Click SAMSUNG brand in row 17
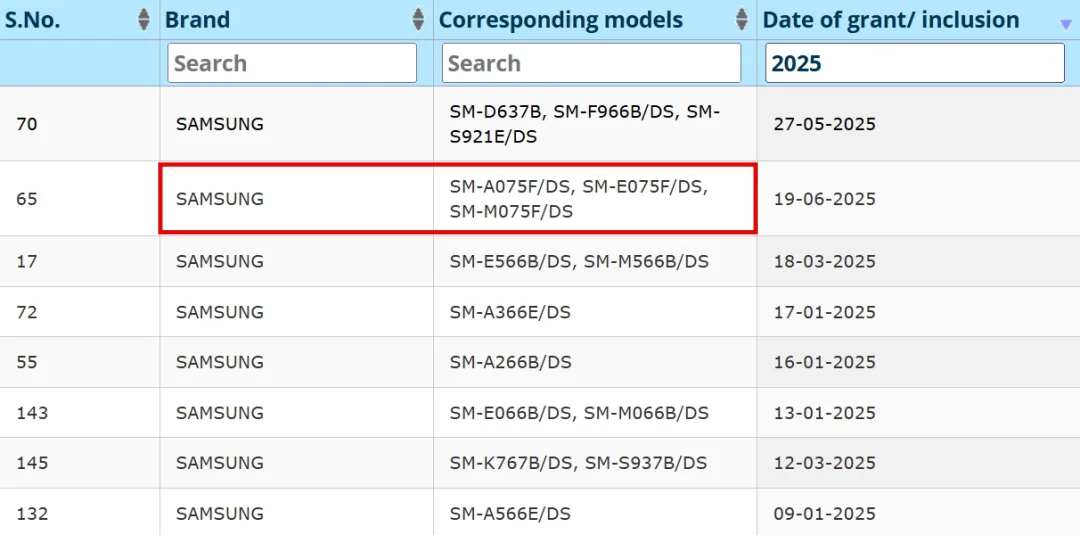The image size is (1080, 535). [x=220, y=262]
